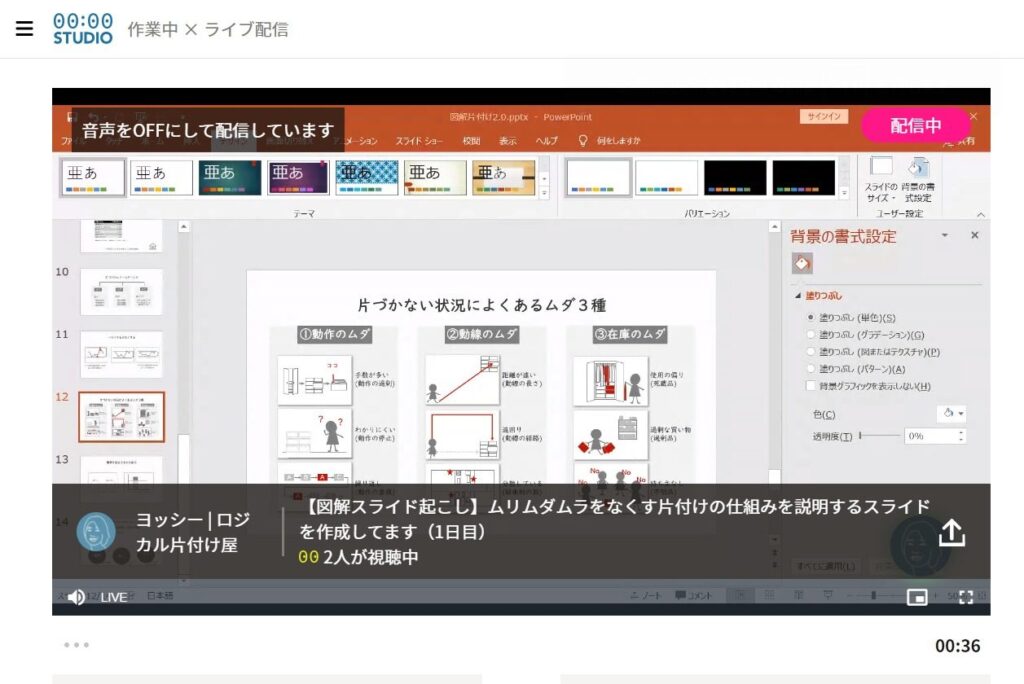This screenshot has width=1024, height=684.
Task: Click the pink 配信中 badge
Action: [916, 125]
